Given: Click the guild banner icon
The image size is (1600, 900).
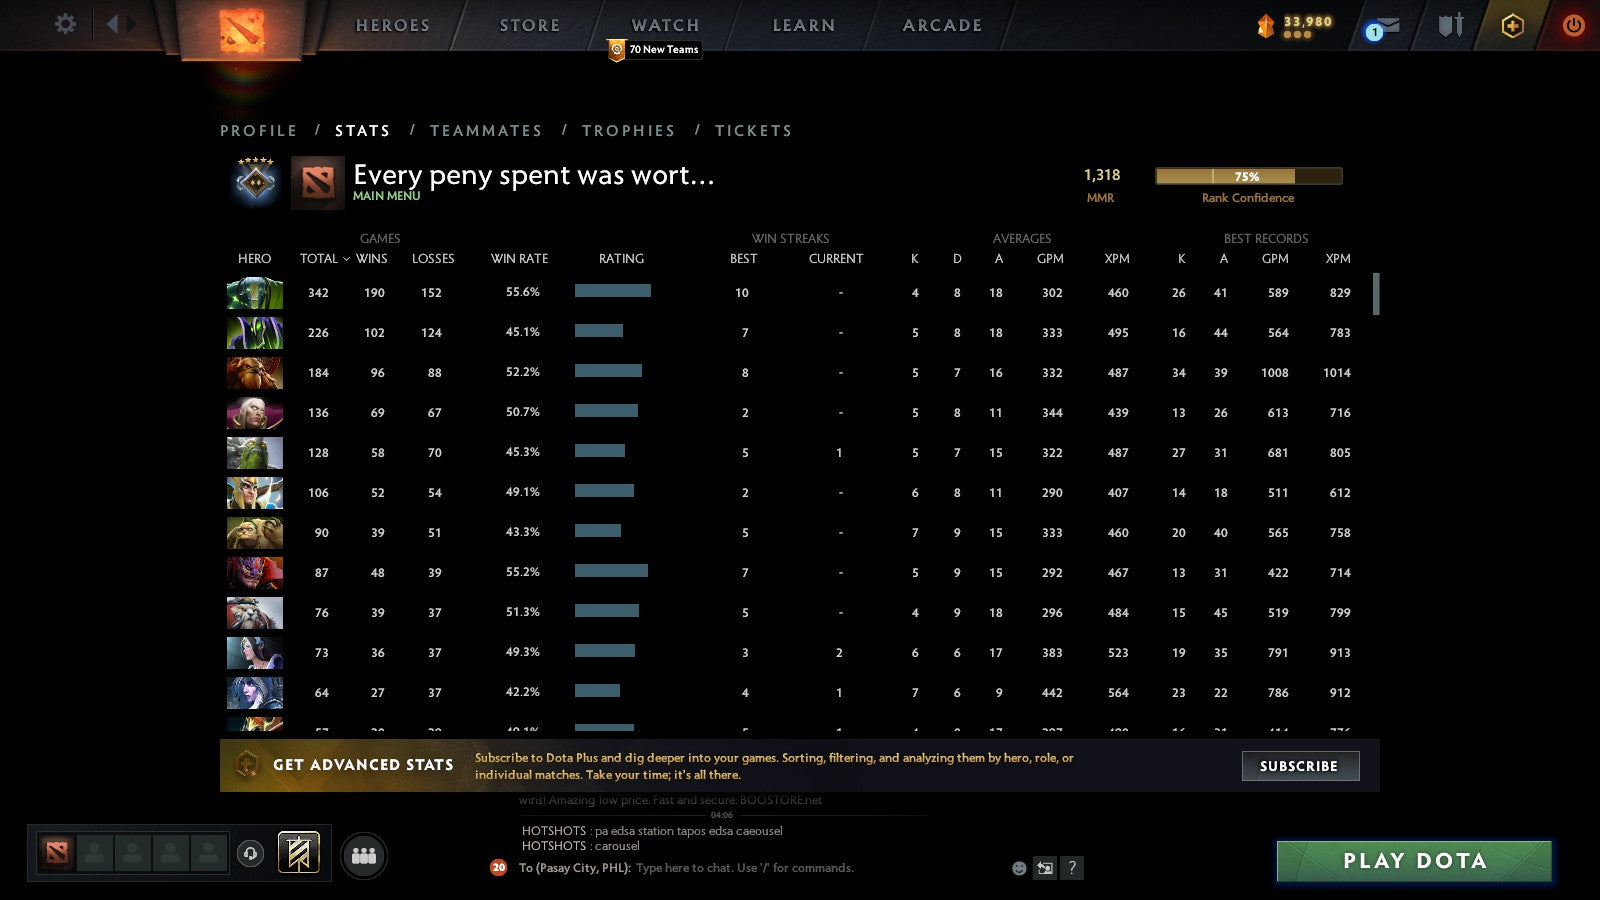Looking at the screenshot, I should pos(298,853).
